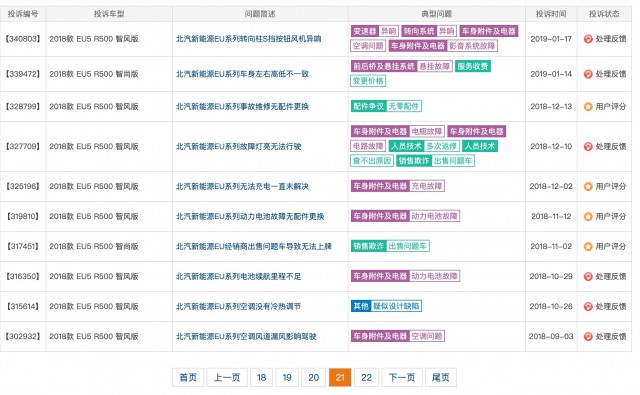Click orange rating icon for complaint 325196

pos(588,186)
